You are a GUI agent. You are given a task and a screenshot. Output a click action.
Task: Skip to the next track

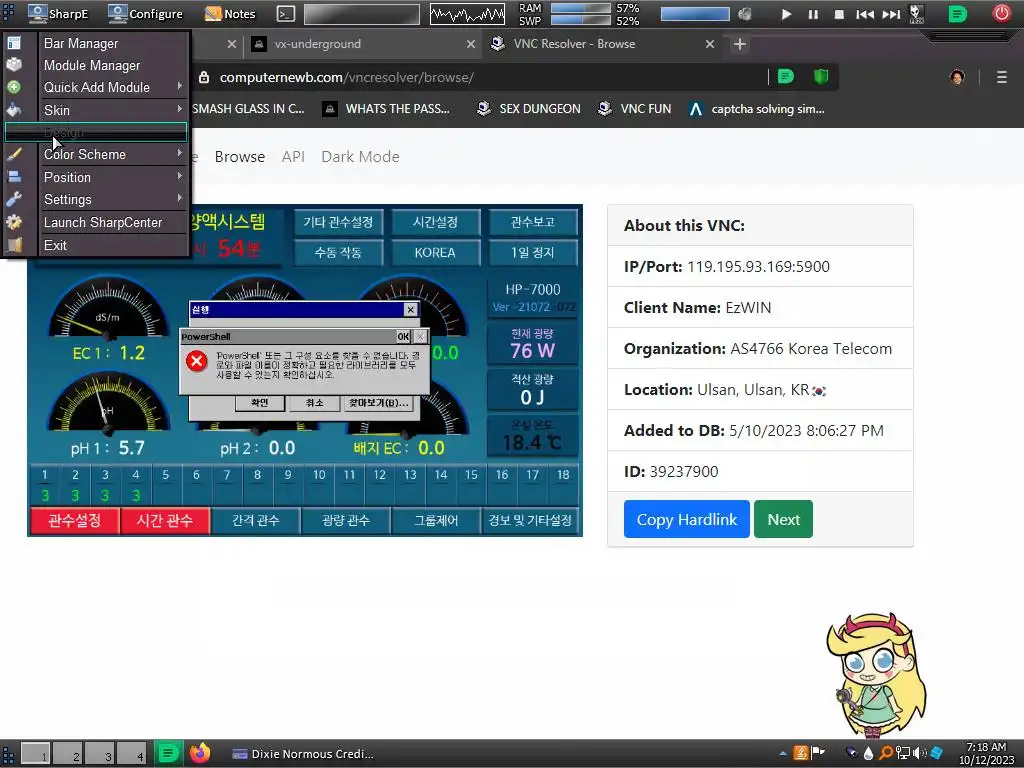coord(891,14)
